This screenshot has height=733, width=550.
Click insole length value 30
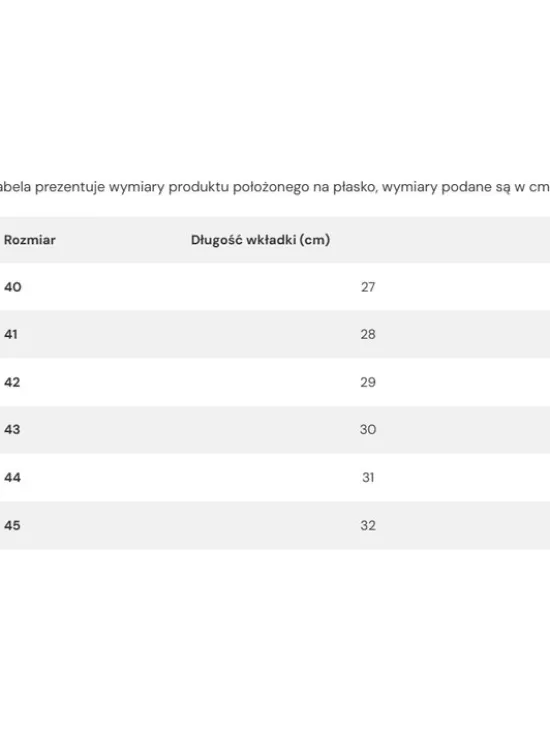[368, 430]
